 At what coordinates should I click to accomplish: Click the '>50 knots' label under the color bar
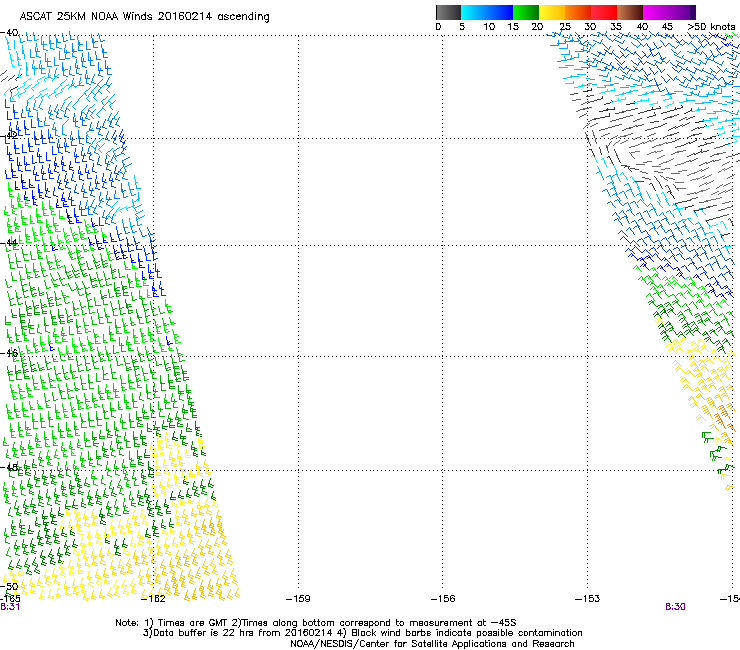711,27
